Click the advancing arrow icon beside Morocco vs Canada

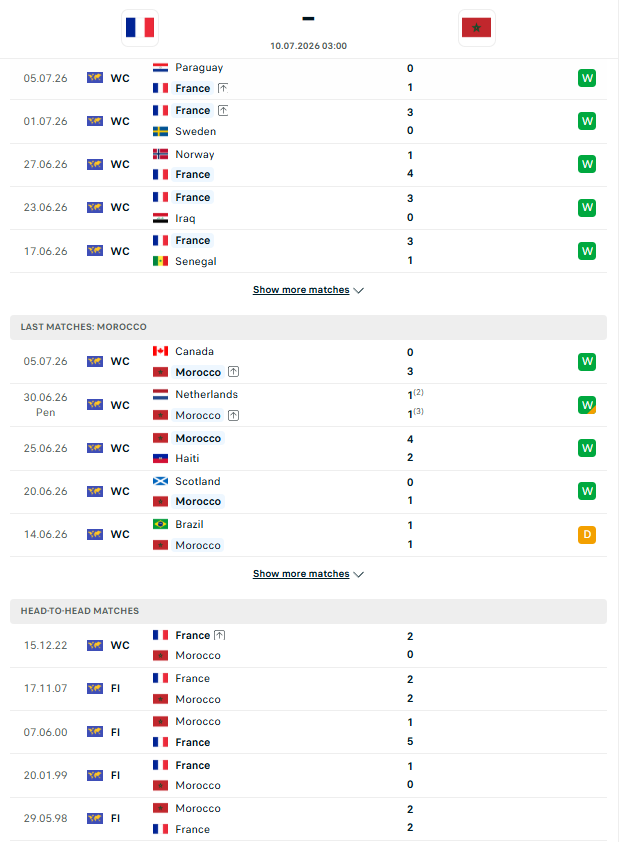coord(234,372)
